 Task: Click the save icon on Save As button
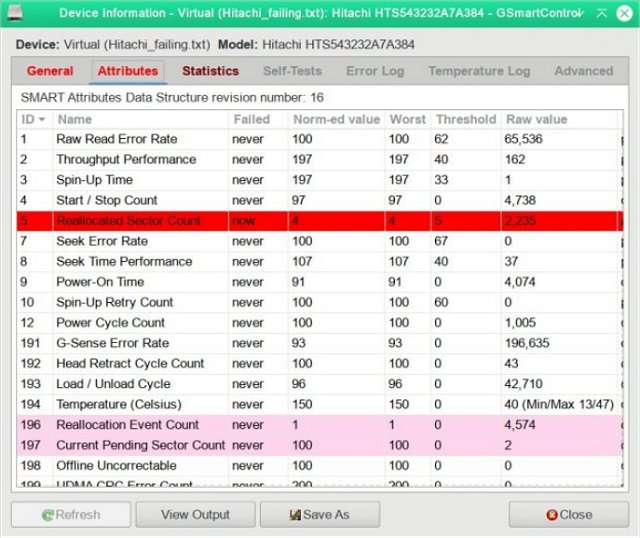coord(295,515)
